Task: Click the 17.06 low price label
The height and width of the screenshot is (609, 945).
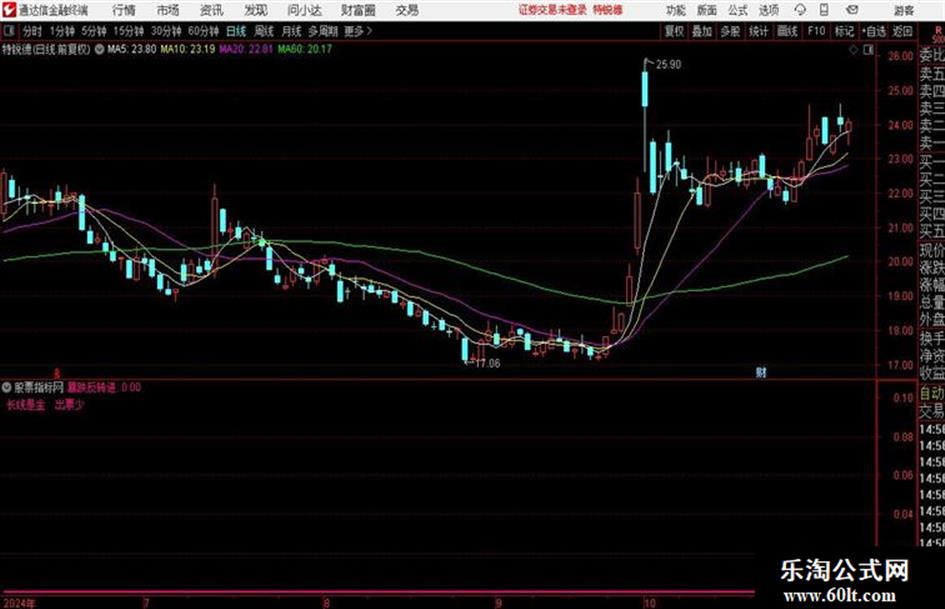Action: [x=488, y=364]
